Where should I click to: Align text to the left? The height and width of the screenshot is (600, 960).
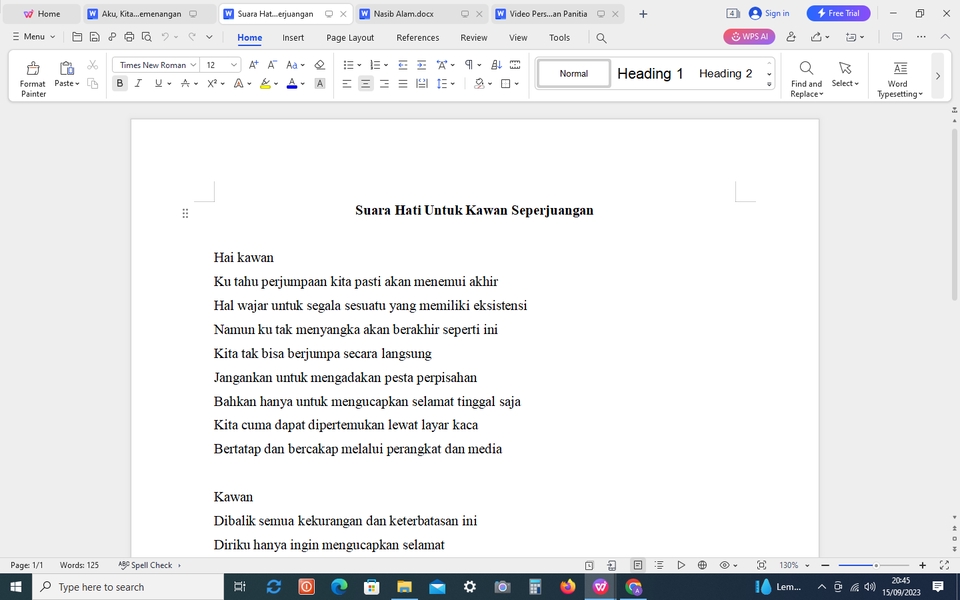coord(347,84)
